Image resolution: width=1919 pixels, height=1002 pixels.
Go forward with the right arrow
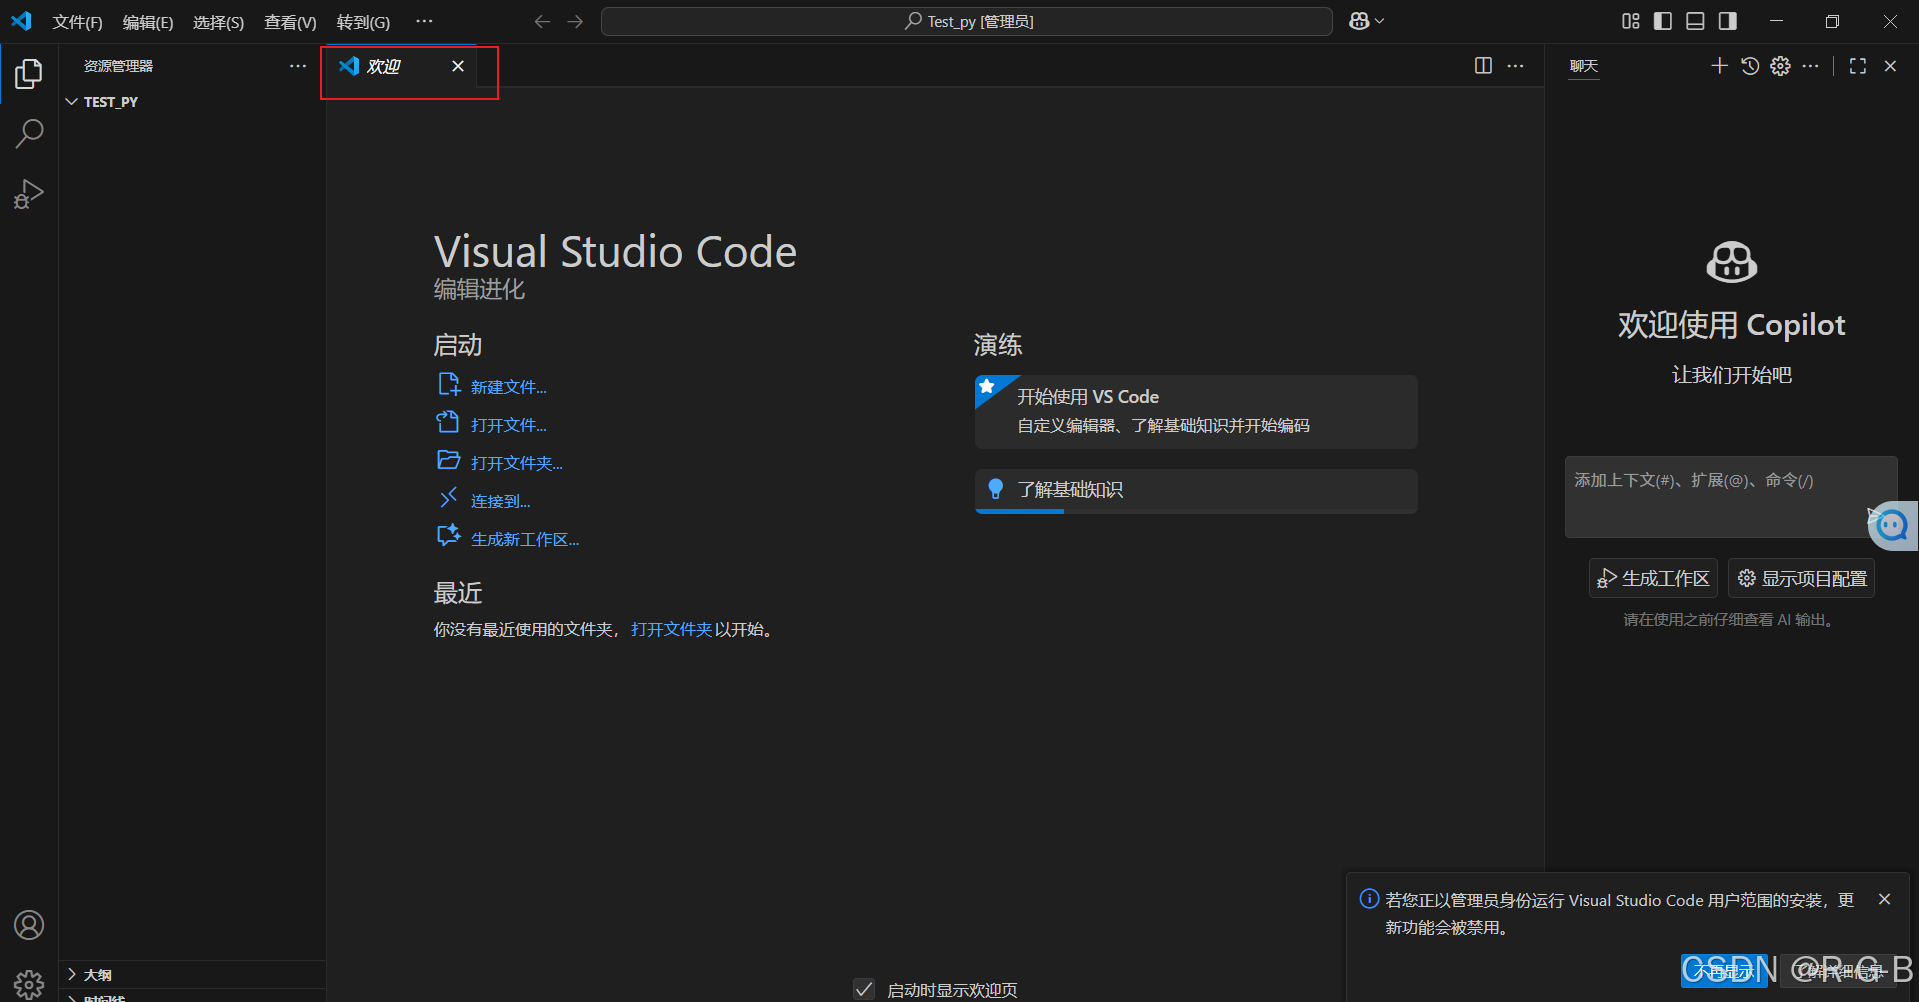click(575, 21)
